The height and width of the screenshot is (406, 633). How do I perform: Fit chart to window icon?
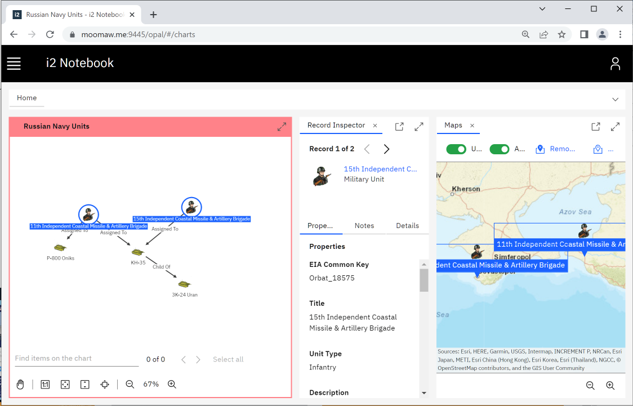pos(65,384)
